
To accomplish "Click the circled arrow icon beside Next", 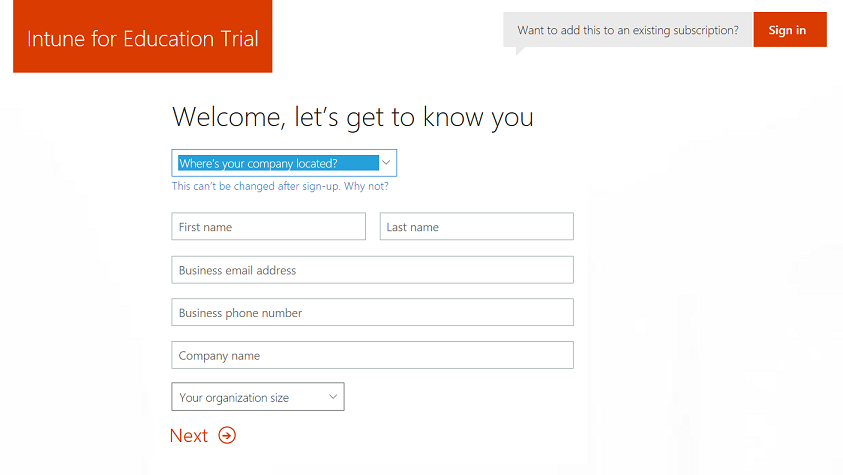I will pos(227,435).
